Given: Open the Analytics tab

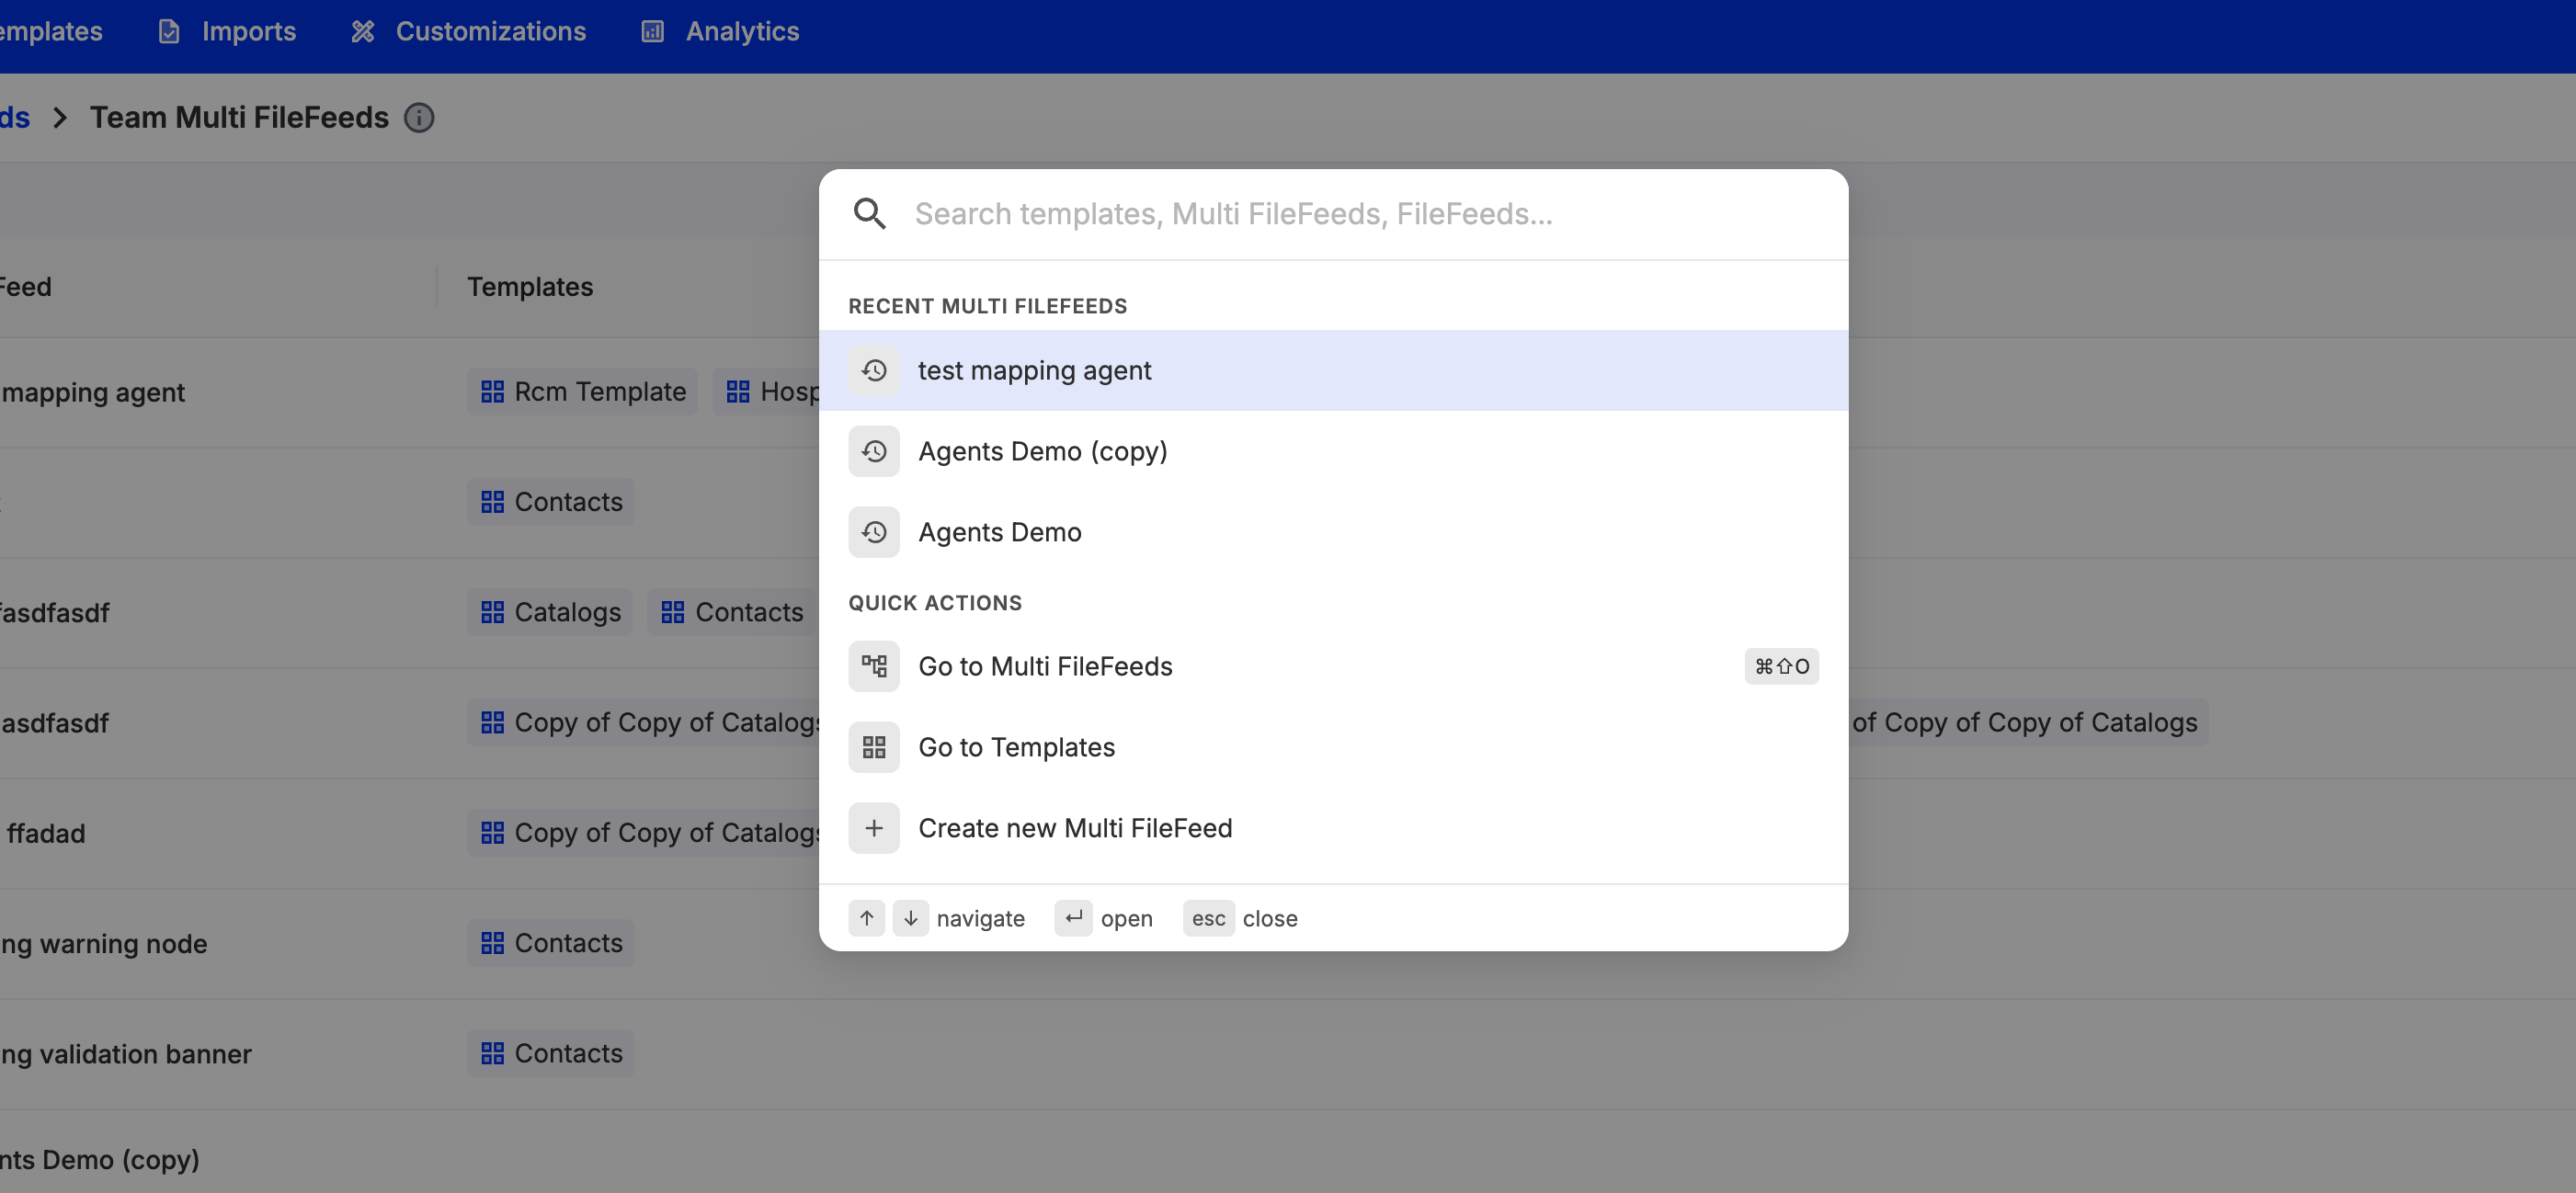Looking at the screenshot, I should (720, 31).
